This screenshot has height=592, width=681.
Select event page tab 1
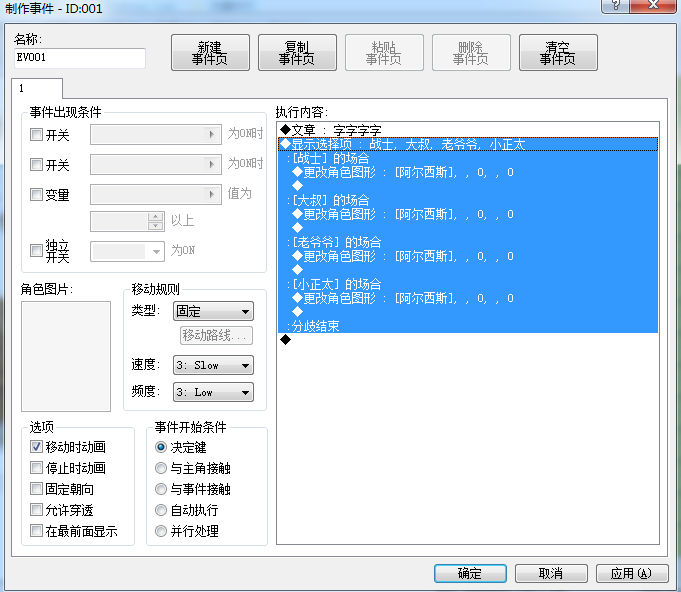pos(37,88)
